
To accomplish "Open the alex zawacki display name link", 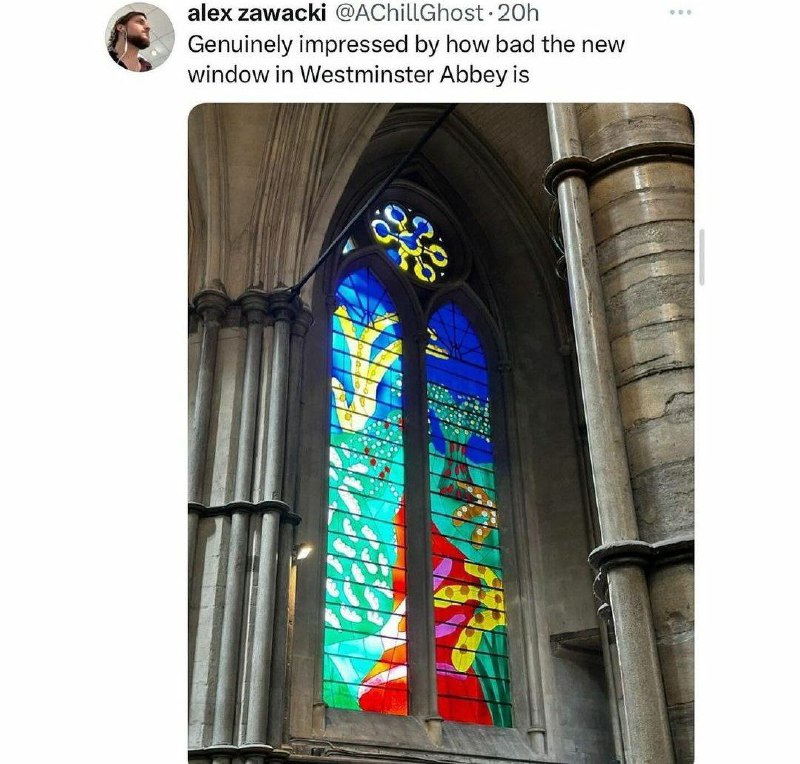I will tap(257, 13).
